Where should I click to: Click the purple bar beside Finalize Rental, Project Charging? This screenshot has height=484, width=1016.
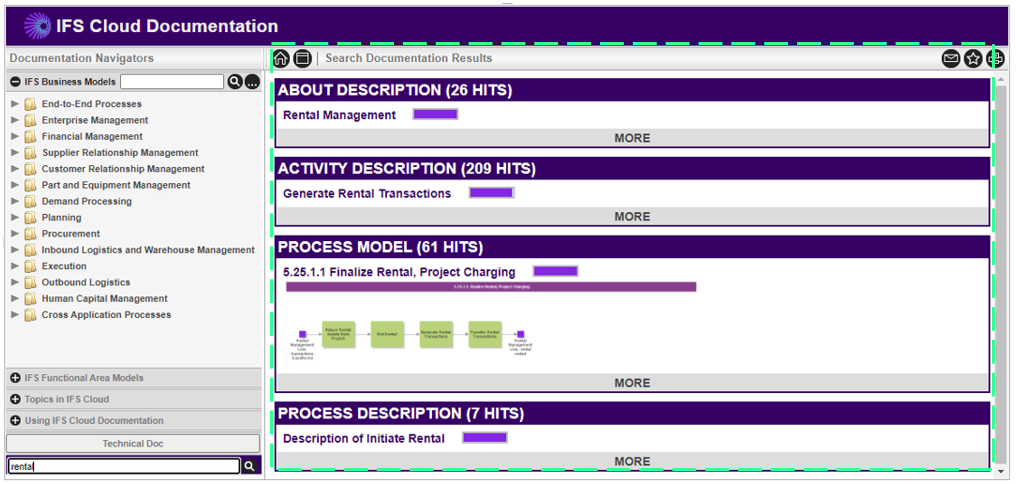[555, 271]
